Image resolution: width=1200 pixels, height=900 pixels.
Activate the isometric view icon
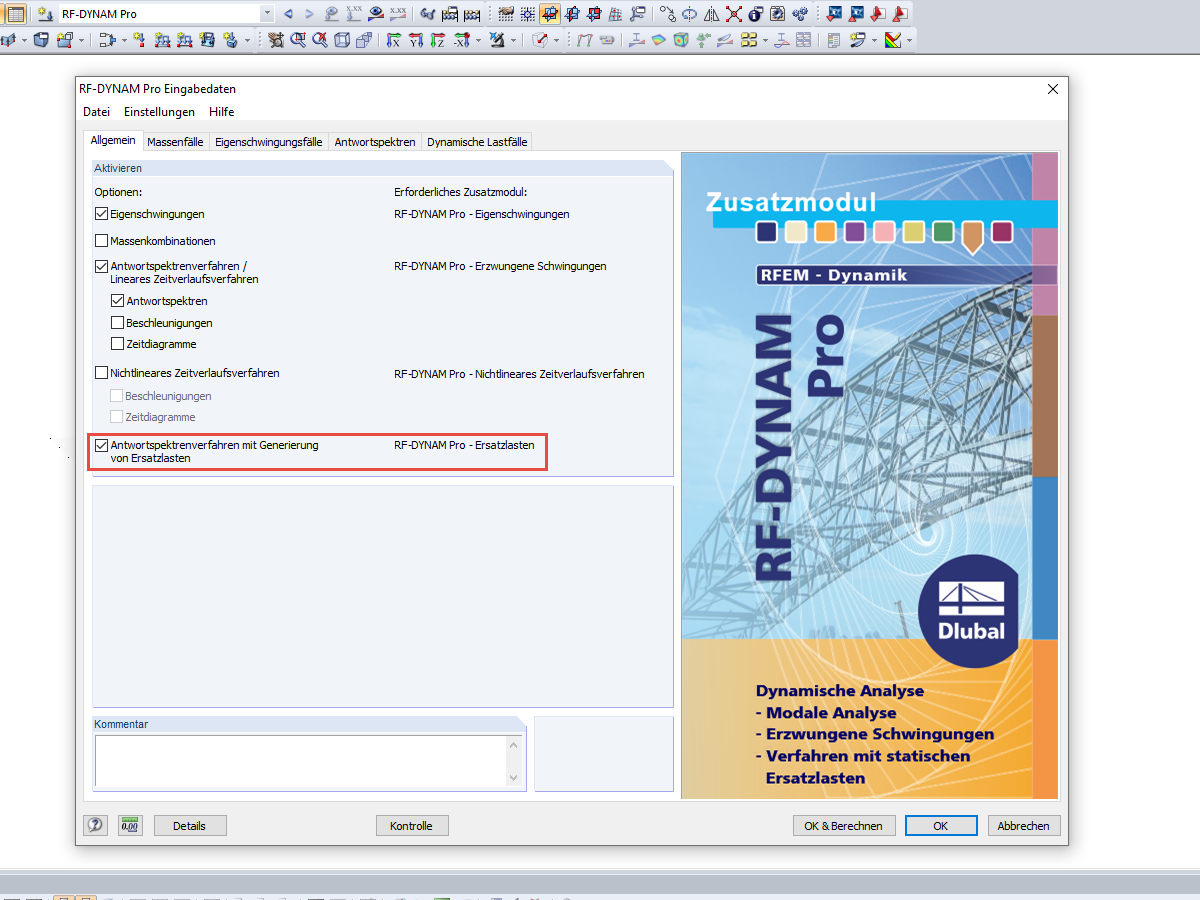click(x=341, y=41)
